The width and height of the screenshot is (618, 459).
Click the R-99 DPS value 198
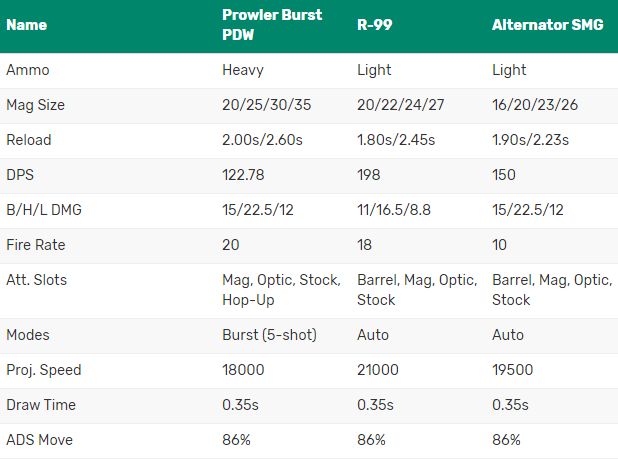(x=369, y=175)
